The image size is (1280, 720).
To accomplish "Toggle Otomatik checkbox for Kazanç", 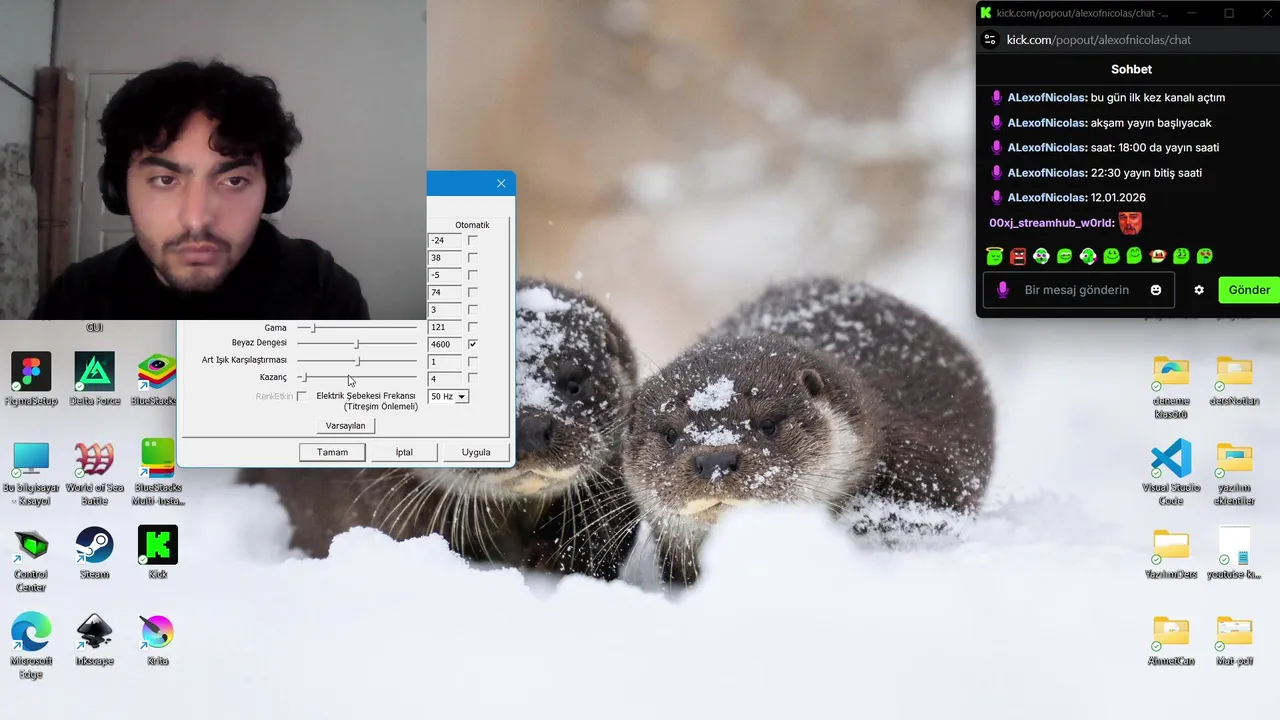I will [x=473, y=378].
